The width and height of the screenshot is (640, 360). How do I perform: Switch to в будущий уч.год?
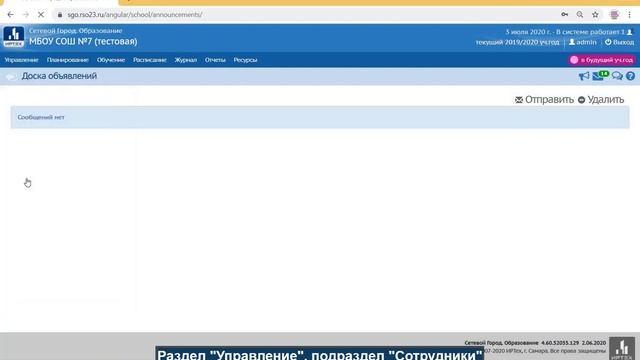pyautogui.click(x=602, y=60)
